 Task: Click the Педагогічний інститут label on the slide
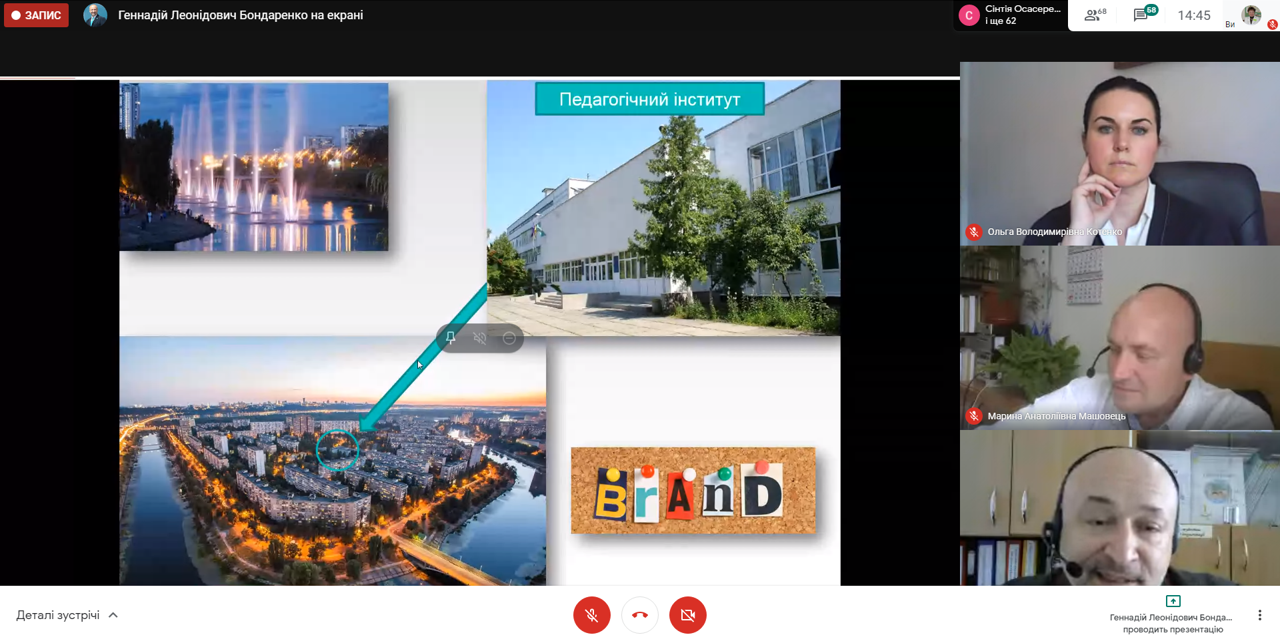(x=649, y=99)
